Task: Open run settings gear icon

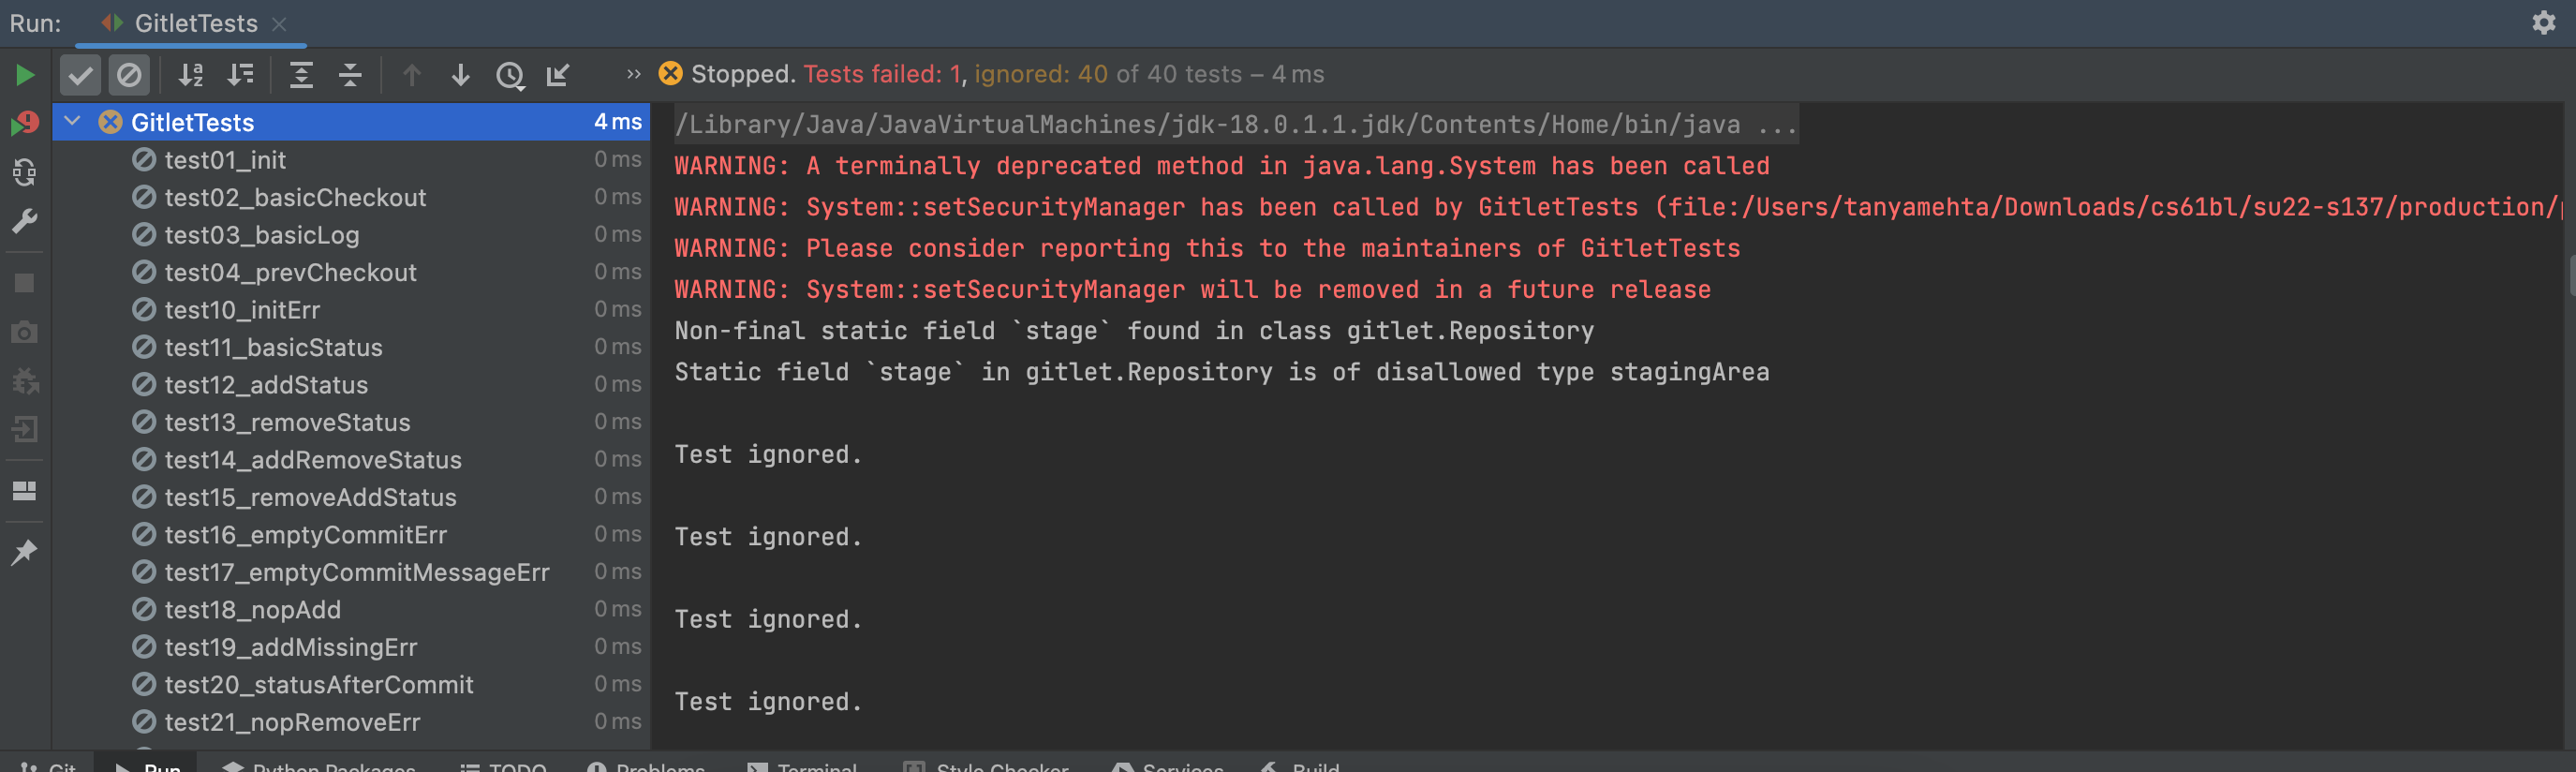Action: pyautogui.click(x=2543, y=23)
